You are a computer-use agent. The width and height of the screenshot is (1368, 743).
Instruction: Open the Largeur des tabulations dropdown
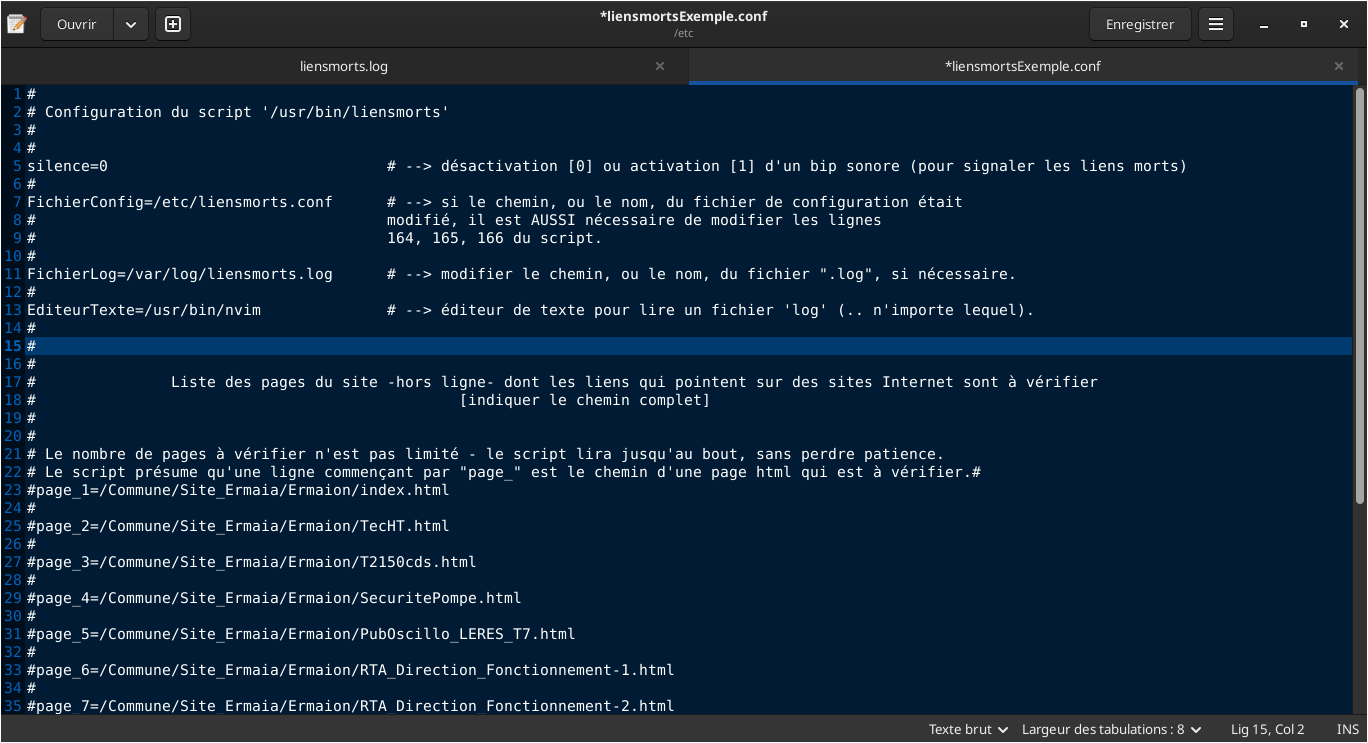[1111, 729]
